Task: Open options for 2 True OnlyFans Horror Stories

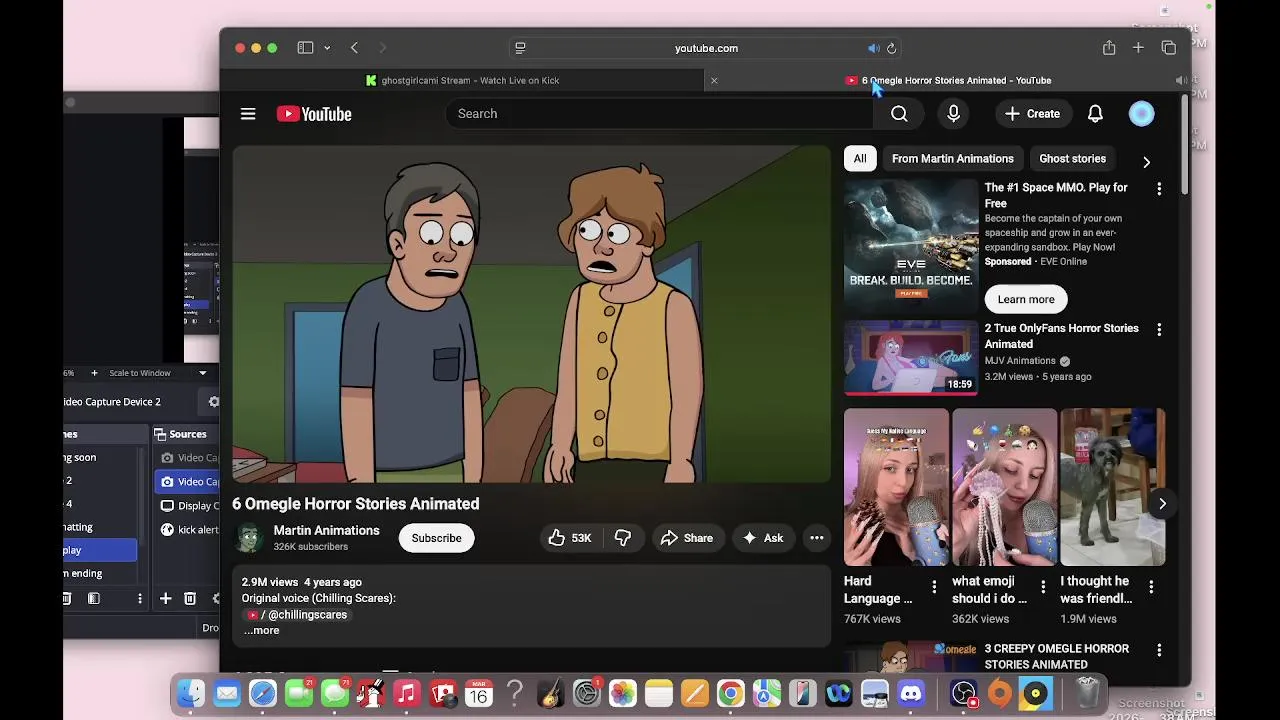Action: 1159,329
